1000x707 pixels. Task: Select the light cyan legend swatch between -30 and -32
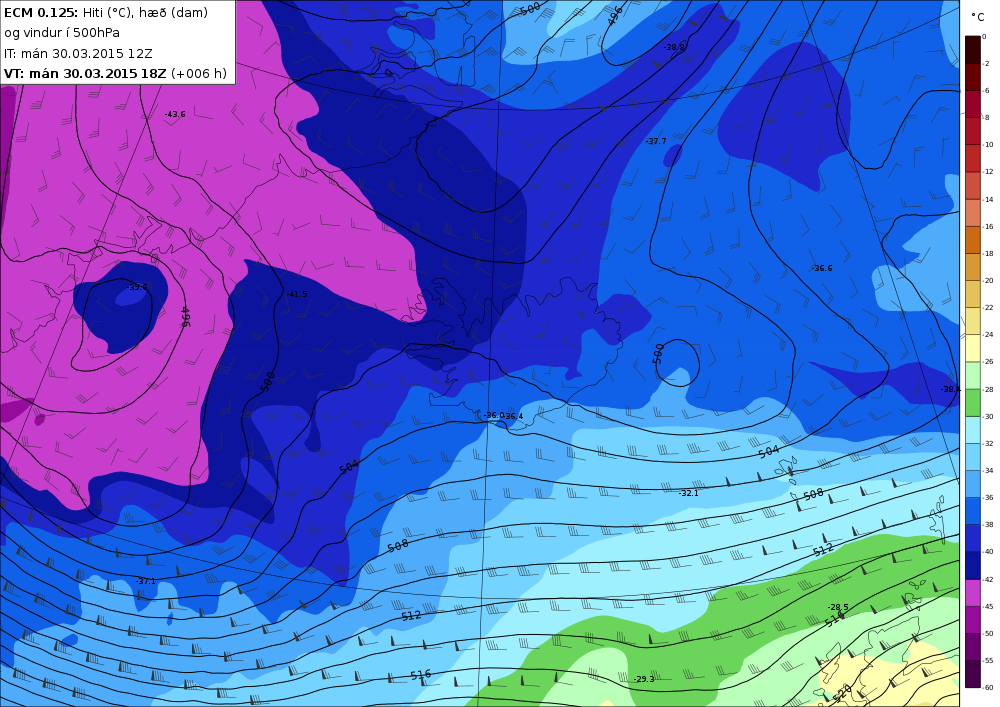point(973,430)
